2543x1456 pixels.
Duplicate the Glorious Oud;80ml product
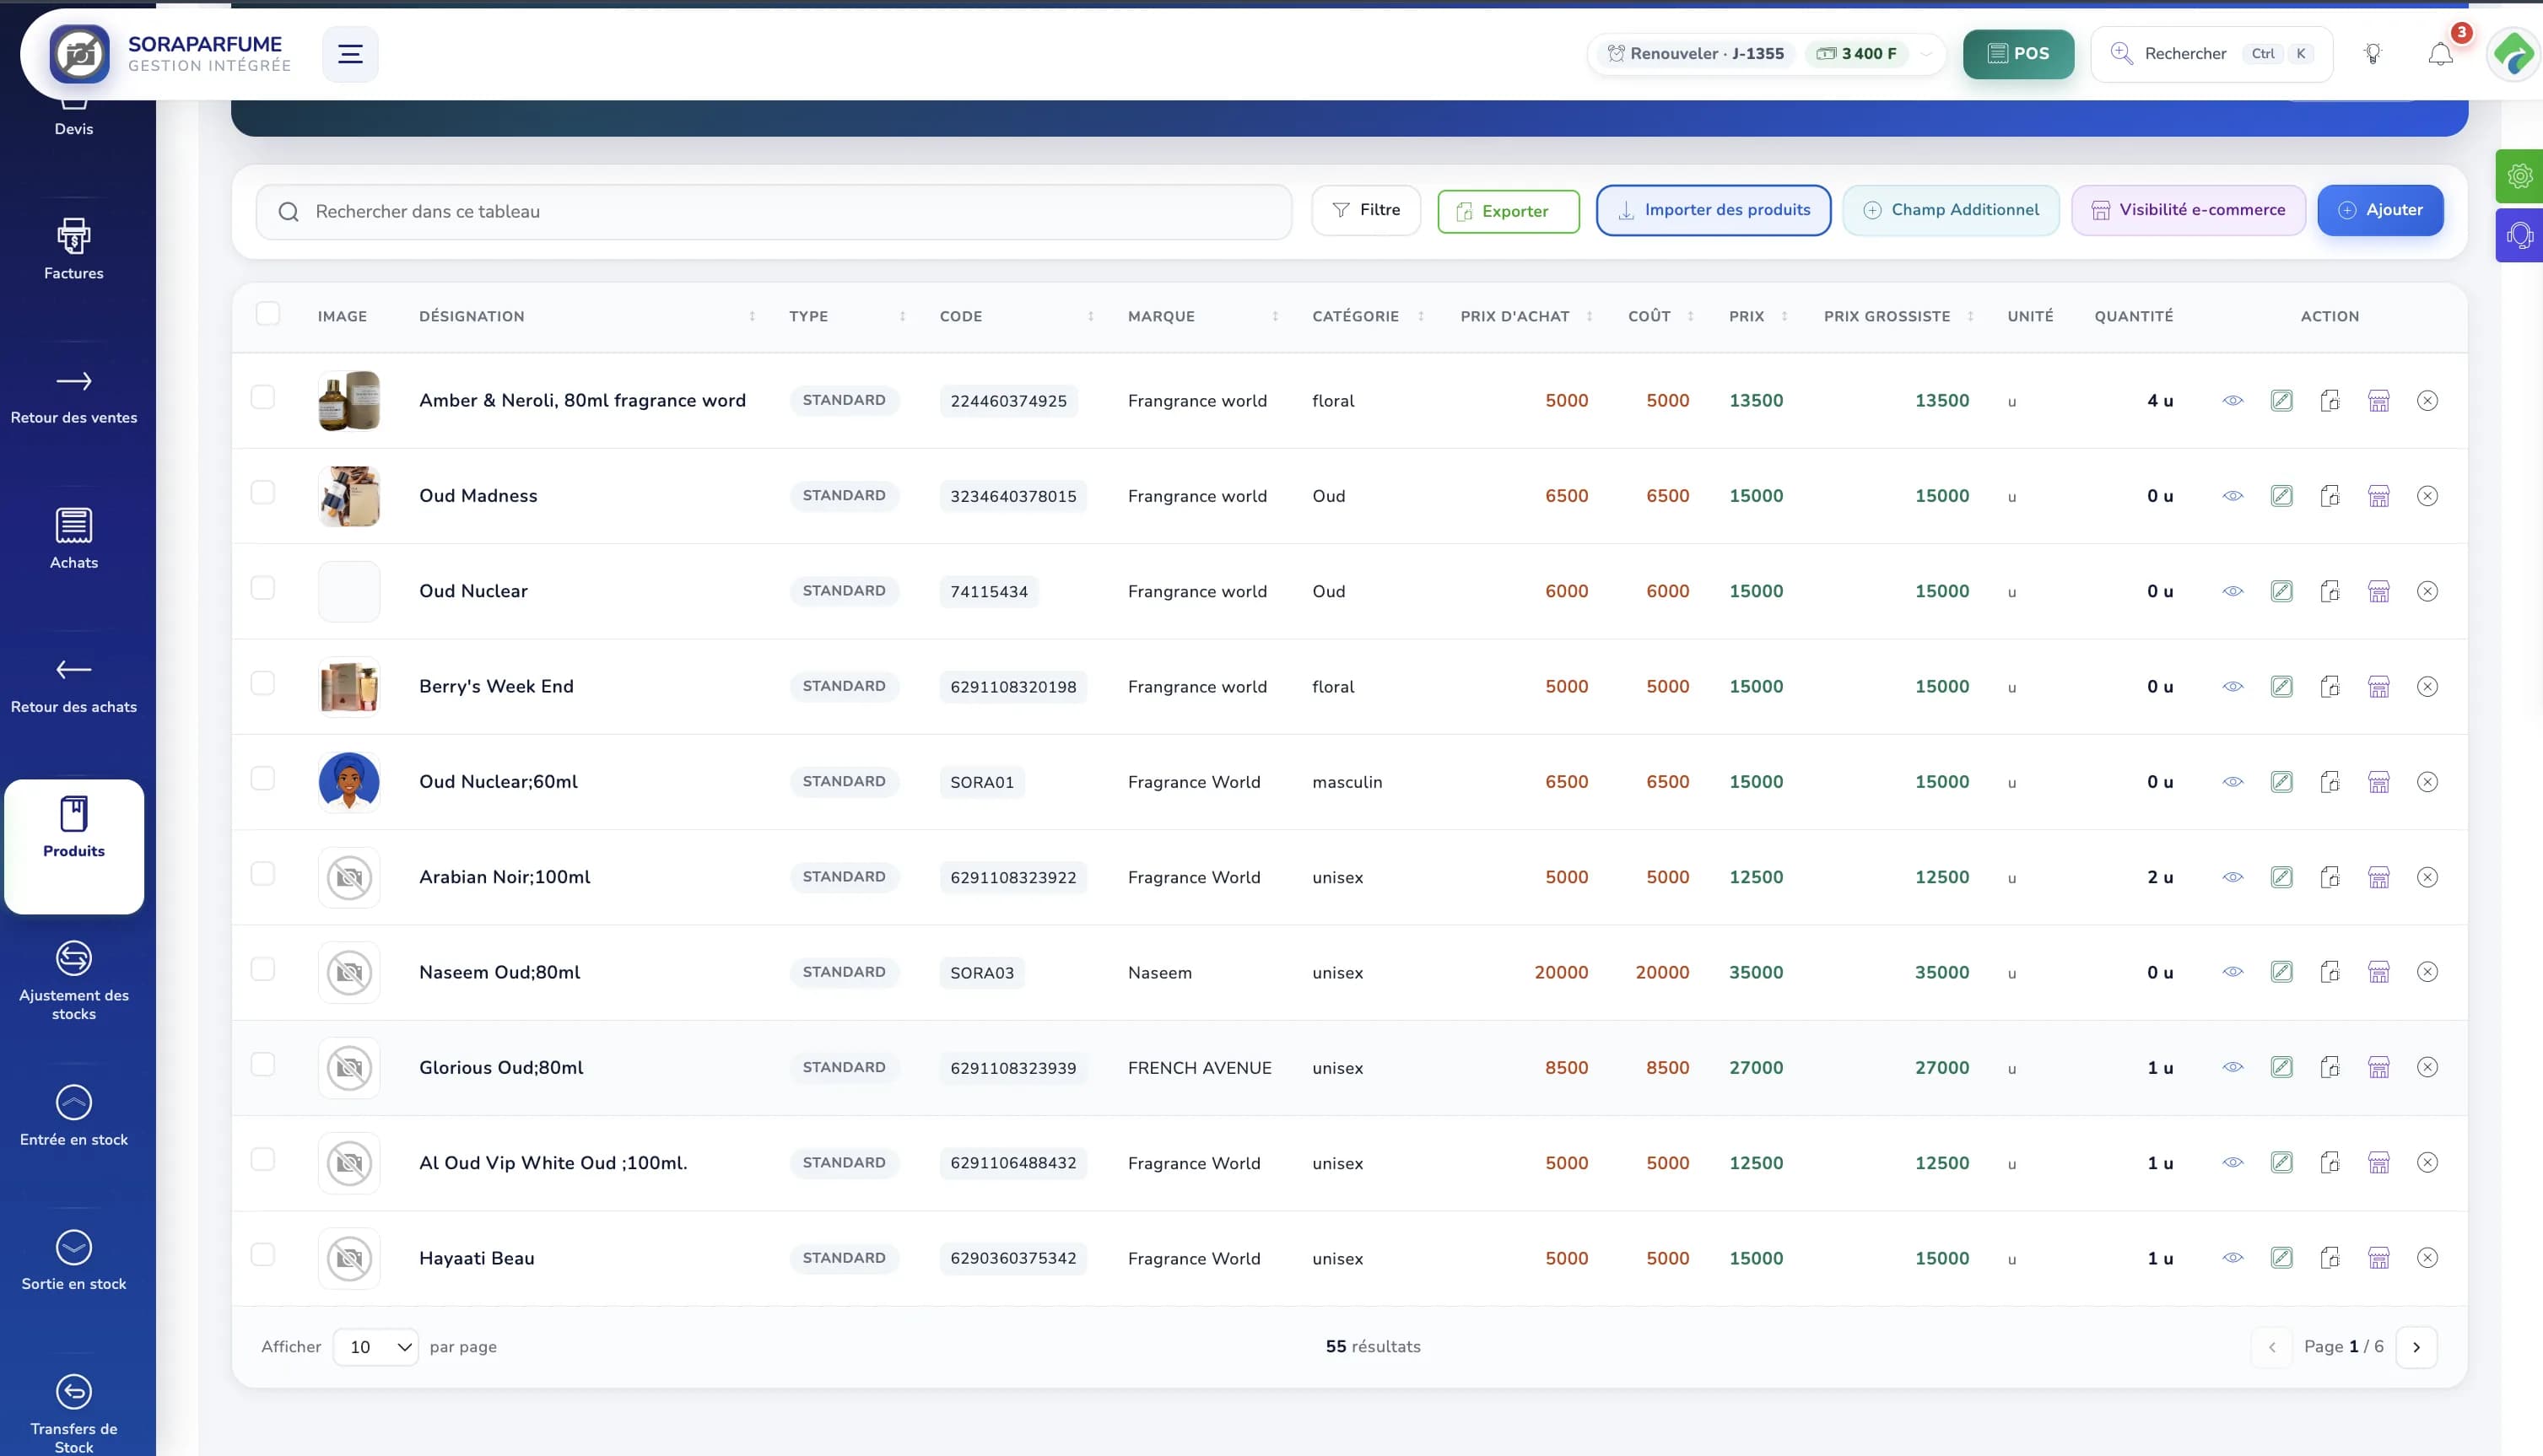(2330, 1068)
